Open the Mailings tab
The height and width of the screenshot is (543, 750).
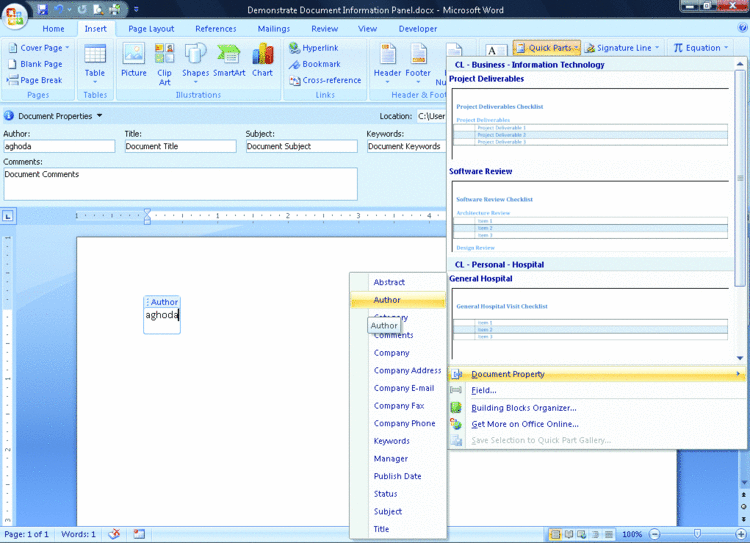pyautogui.click(x=274, y=29)
